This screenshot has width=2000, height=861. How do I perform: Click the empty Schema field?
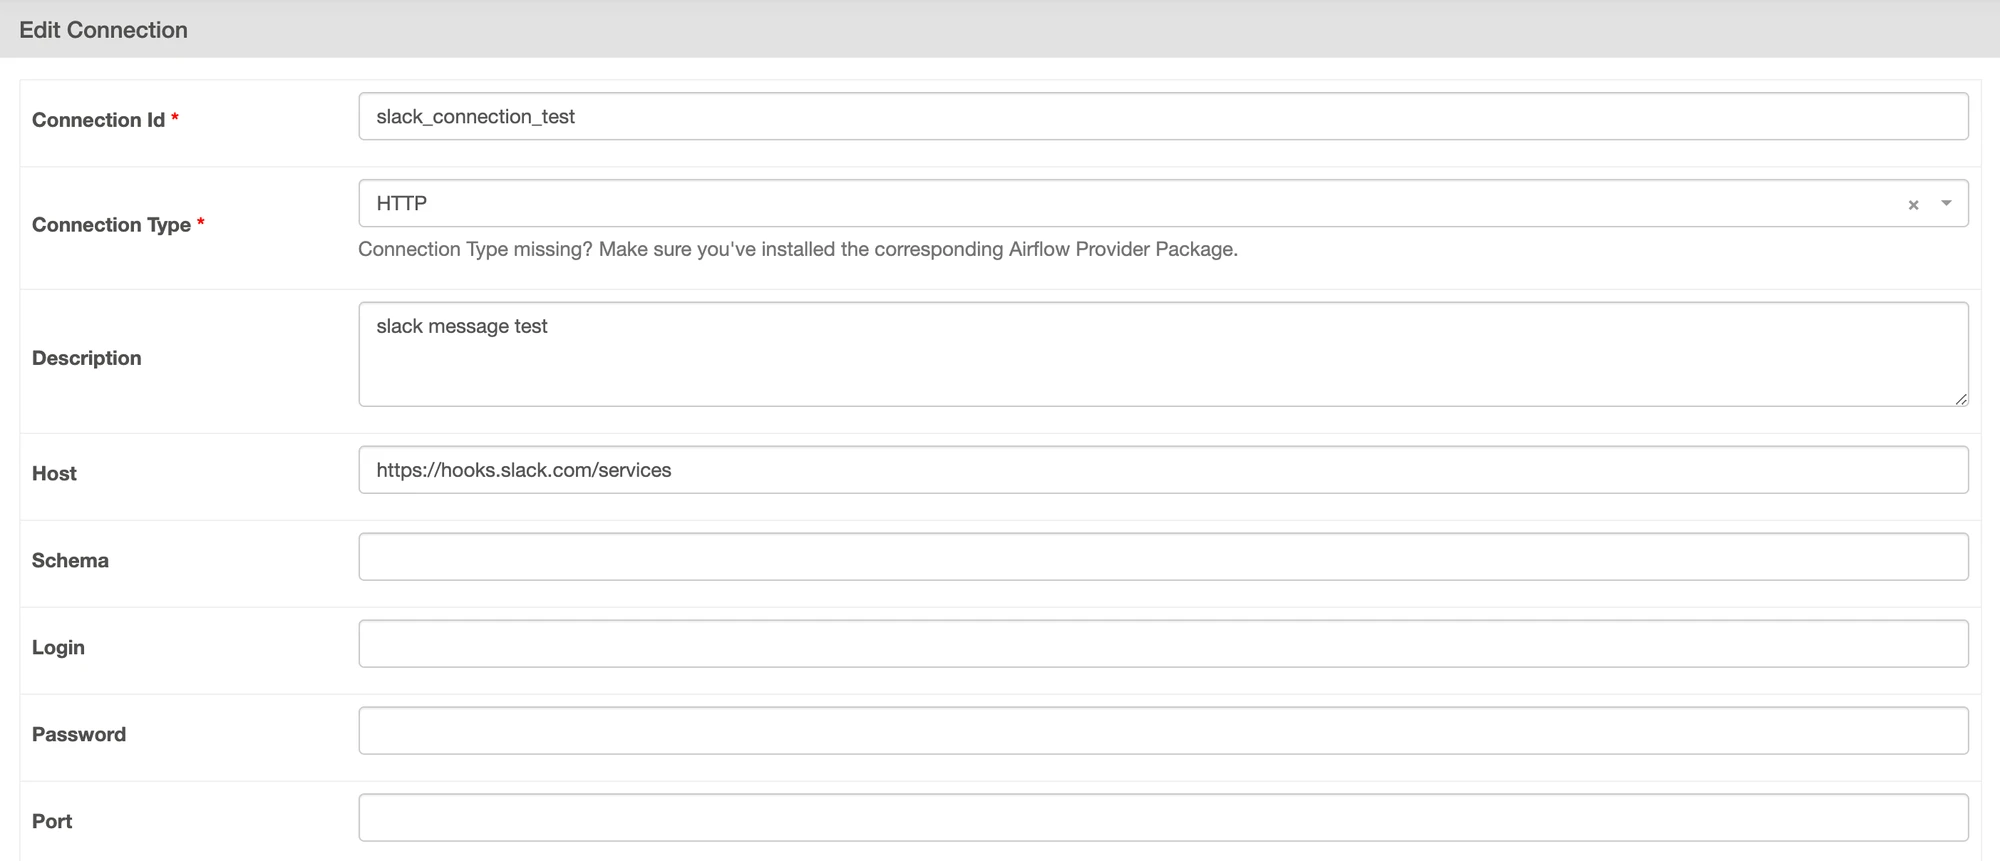[1163, 557]
